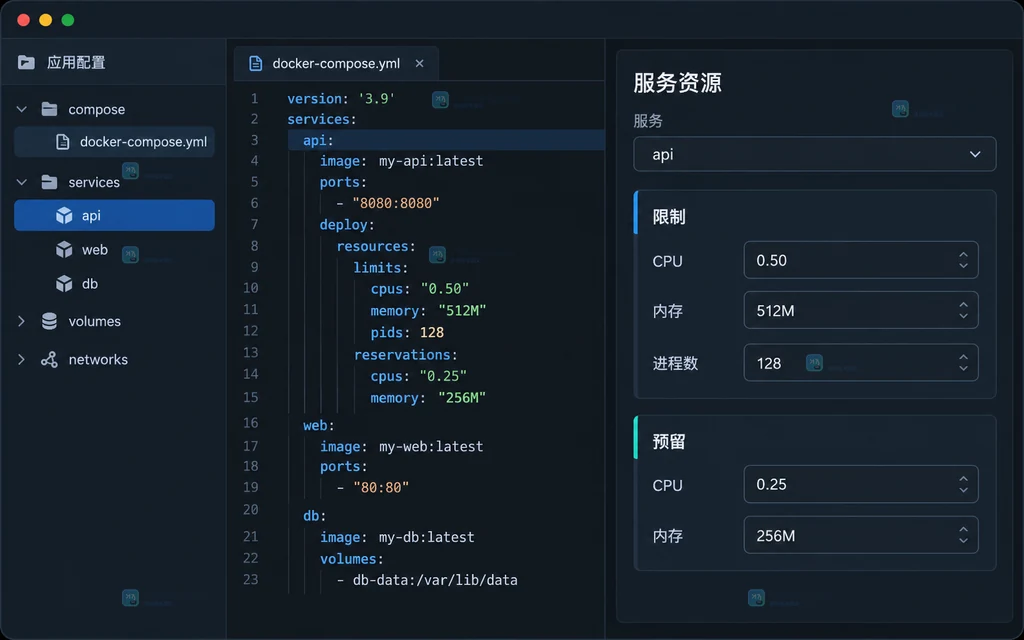The height and width of the screenshot is (640, 1024).
Task: Click the 进程数 field showing 128
Action: pos(861,362)
